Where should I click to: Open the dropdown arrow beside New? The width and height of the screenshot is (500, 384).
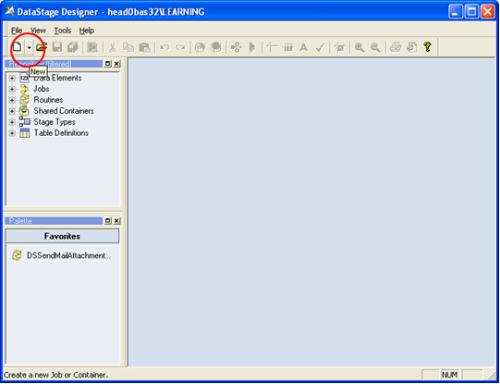click(x=29, y=47)
